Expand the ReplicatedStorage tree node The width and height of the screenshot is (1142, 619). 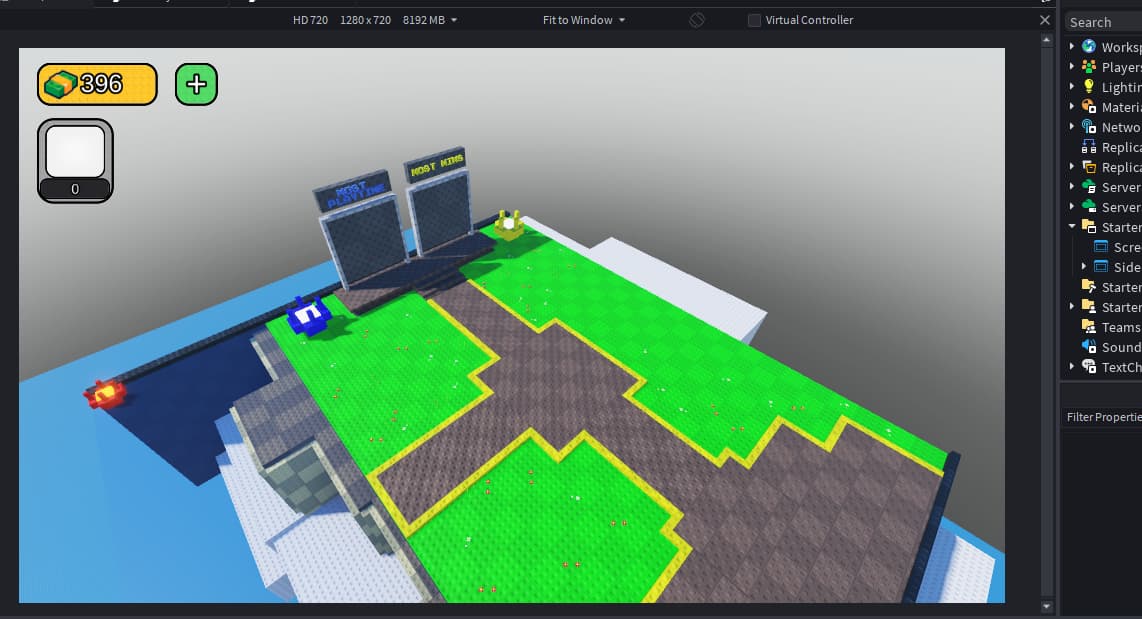point(1071,167)
